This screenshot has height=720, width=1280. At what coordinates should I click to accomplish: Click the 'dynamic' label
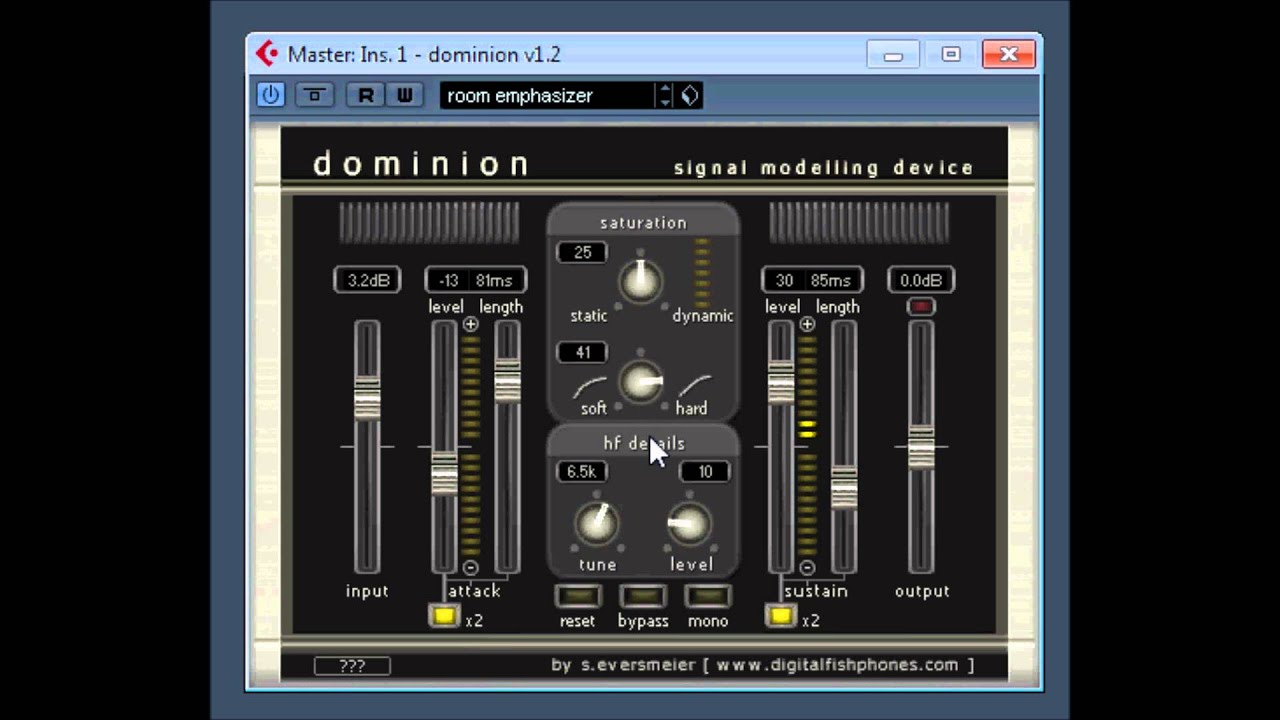(x=703, y=316)
